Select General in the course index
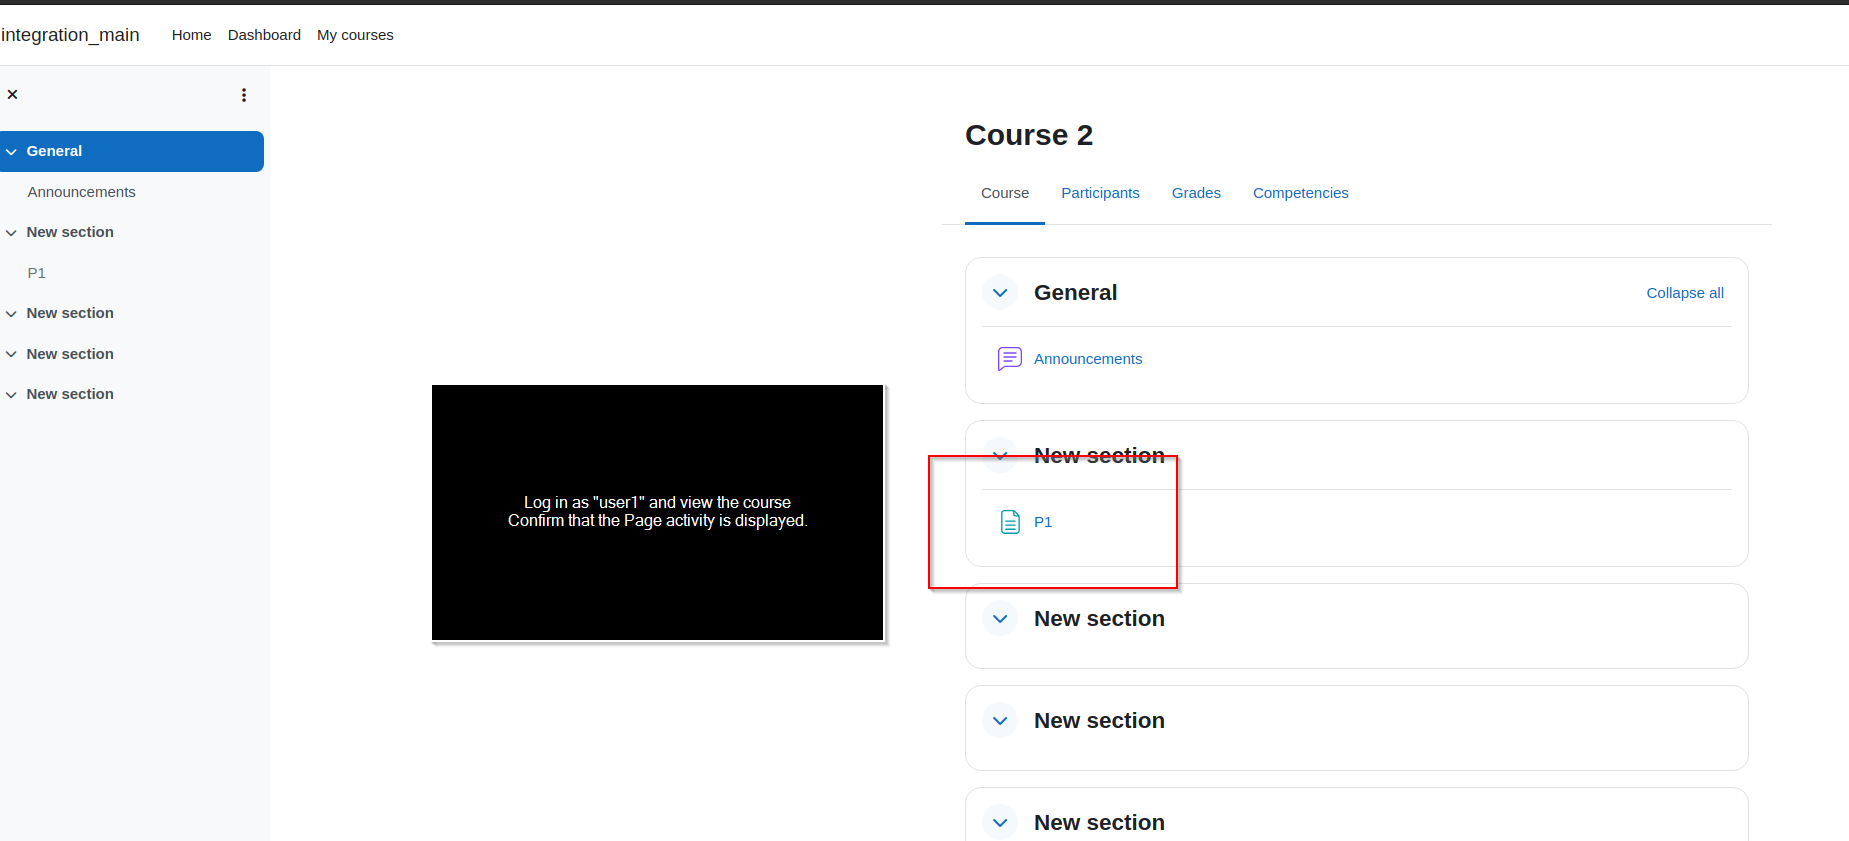The height and width of the screenshot is (841, 1849). tap(54, 151)
